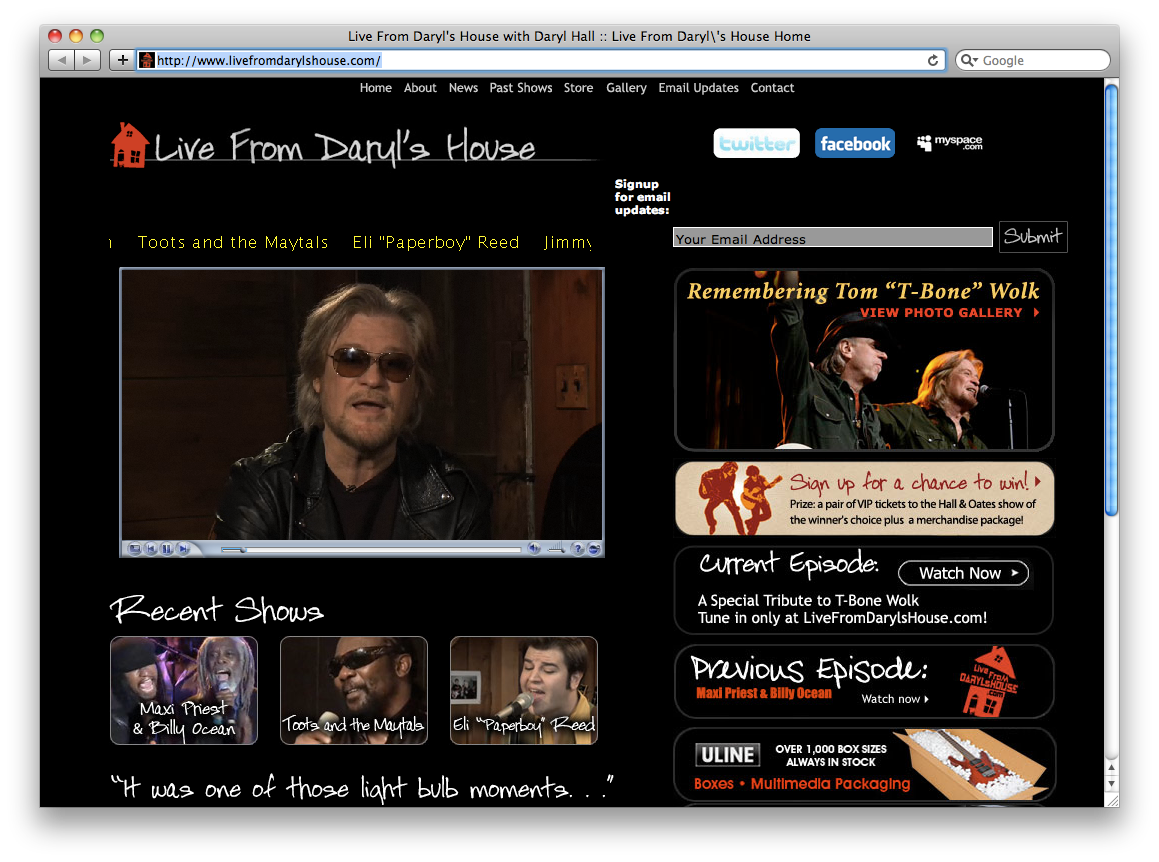
Task: Click Eli "Paperboy" Reed ticker text
Action: (435, 242)
